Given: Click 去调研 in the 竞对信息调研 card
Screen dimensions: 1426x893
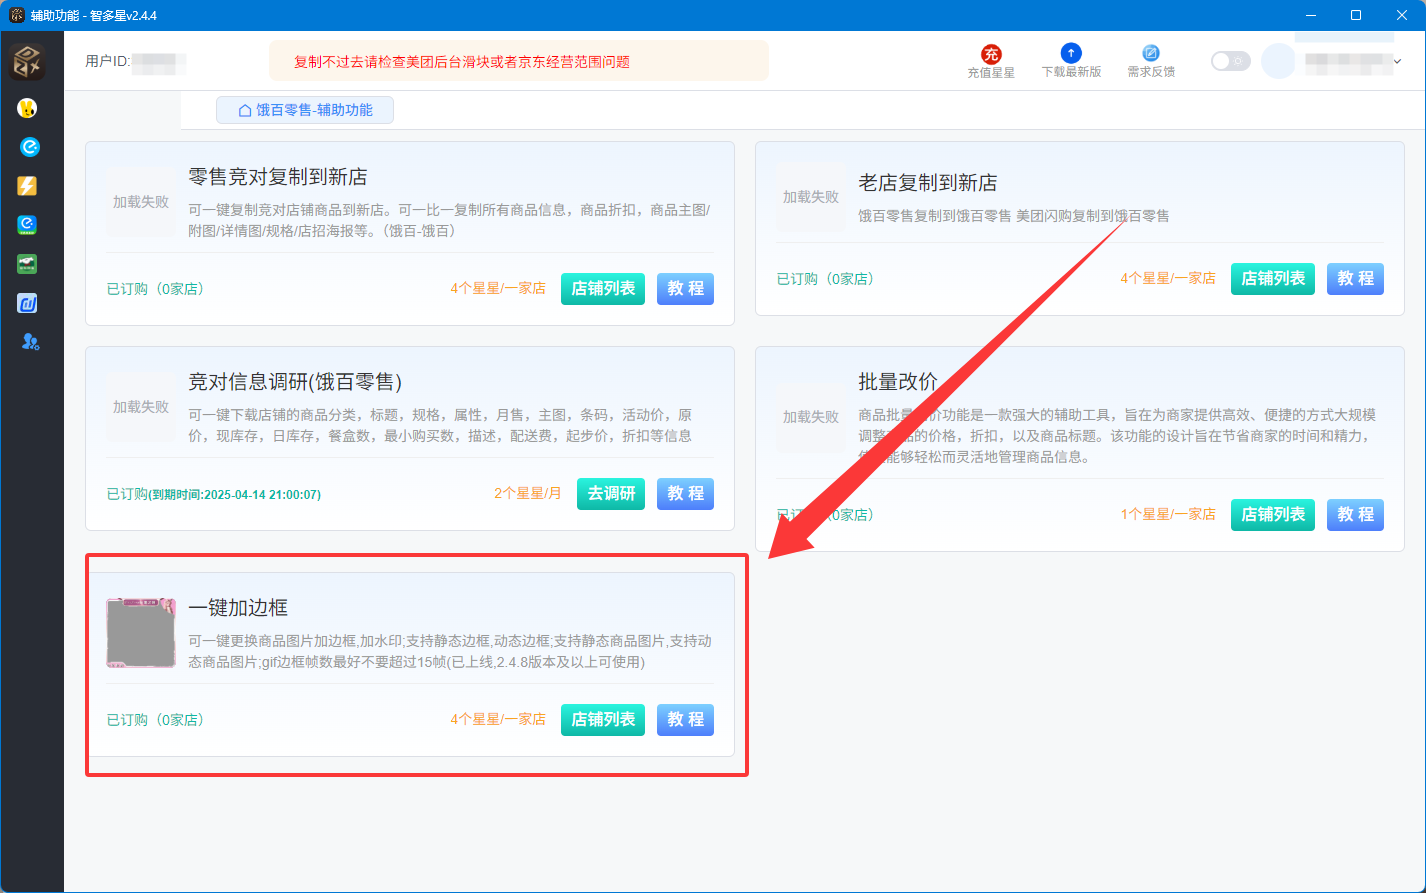Looking at the screenshot, I should (x=610, y=493).
